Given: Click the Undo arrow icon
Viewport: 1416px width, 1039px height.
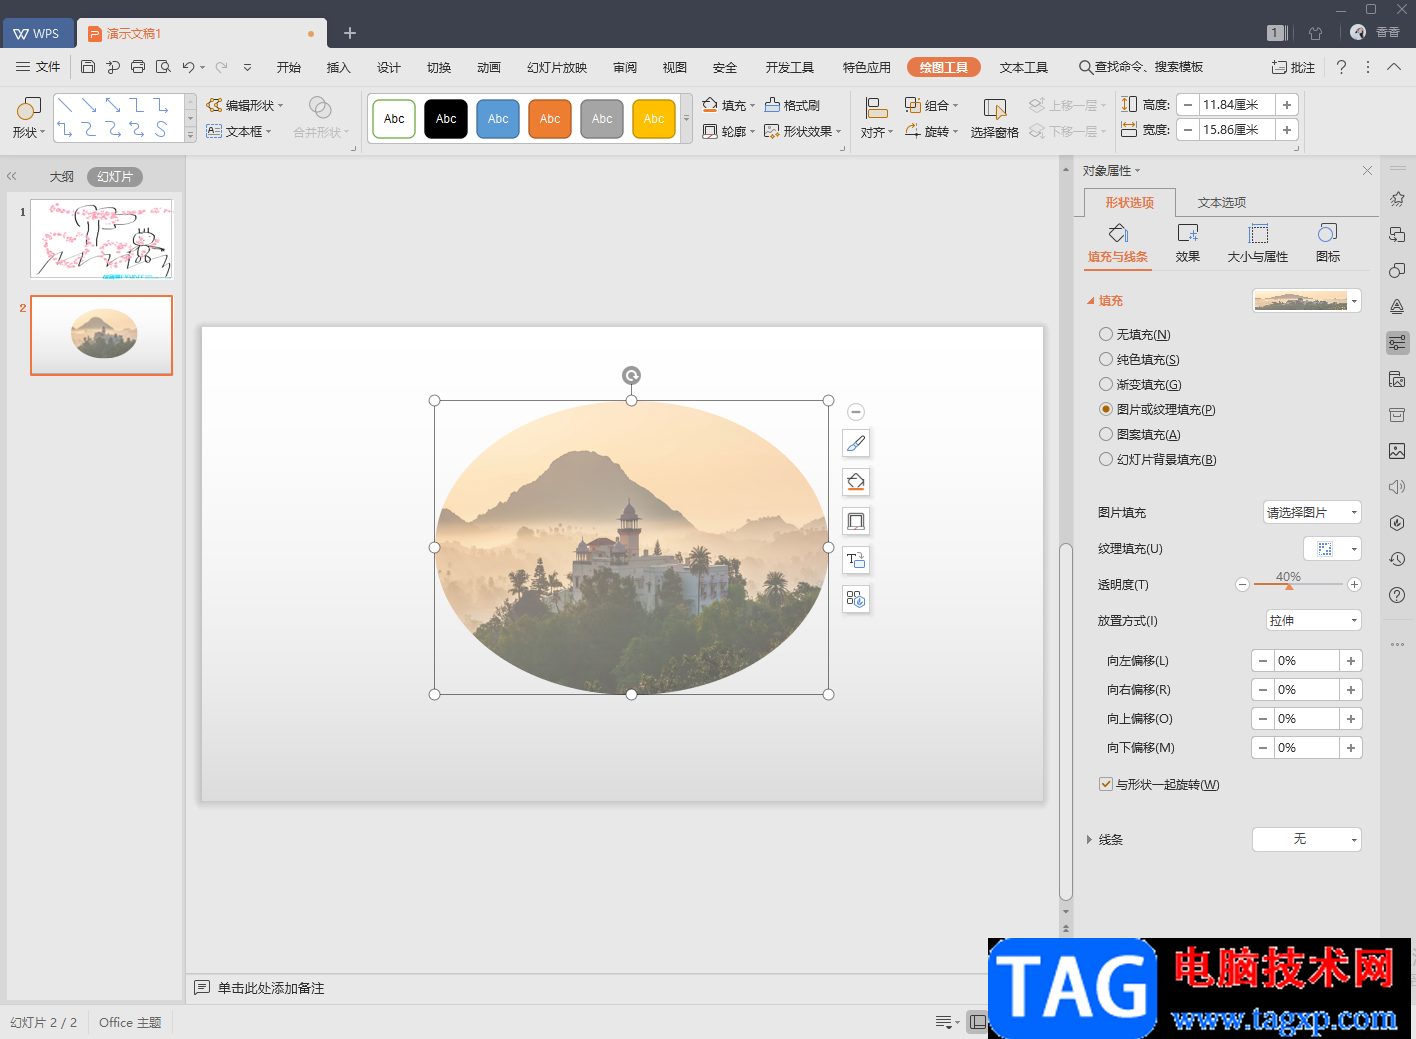Looking at the screenshot, I should (188, 67).
